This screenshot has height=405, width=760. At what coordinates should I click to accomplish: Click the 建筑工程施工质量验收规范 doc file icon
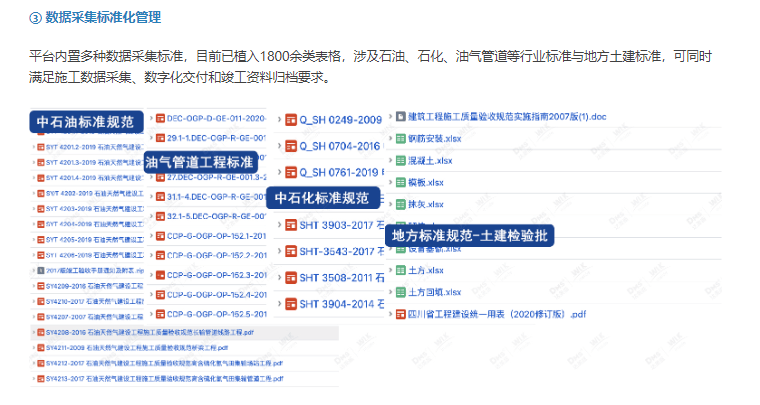click(x=399, y=116)
